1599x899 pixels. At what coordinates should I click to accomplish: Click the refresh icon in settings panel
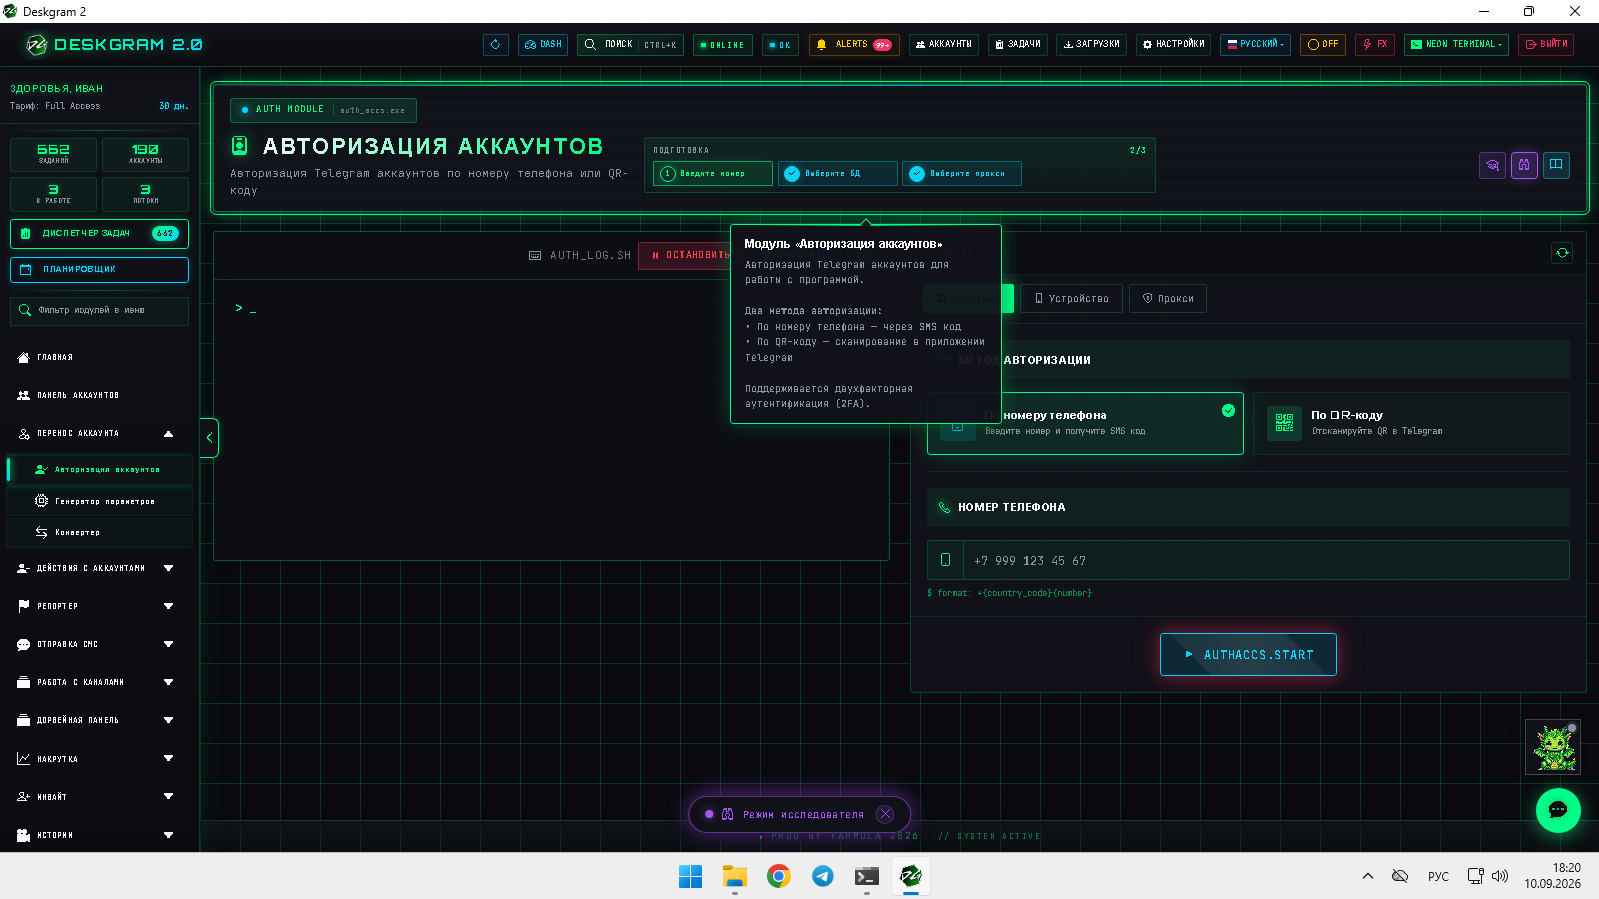pos(1562,253)
